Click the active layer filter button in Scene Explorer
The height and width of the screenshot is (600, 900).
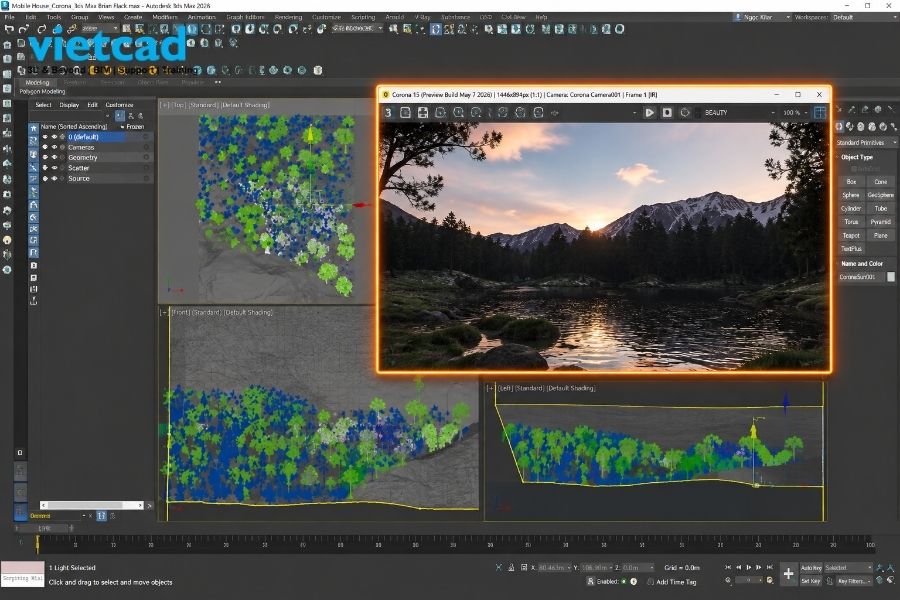click(119, 115)
